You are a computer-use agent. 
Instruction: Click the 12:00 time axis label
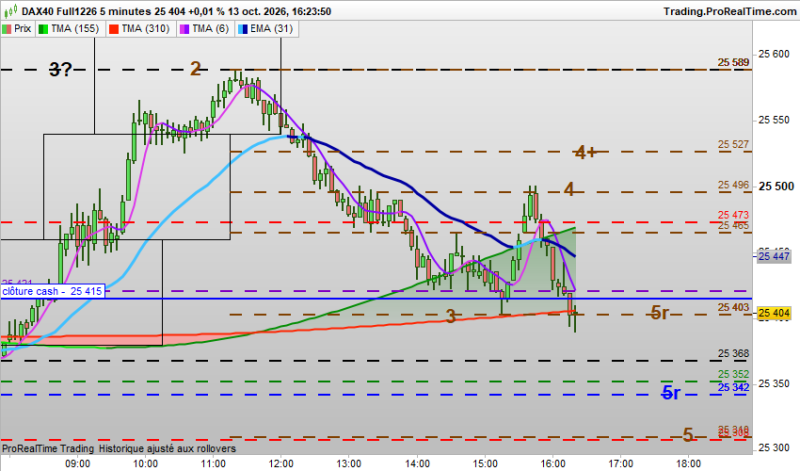click(281, 464)
